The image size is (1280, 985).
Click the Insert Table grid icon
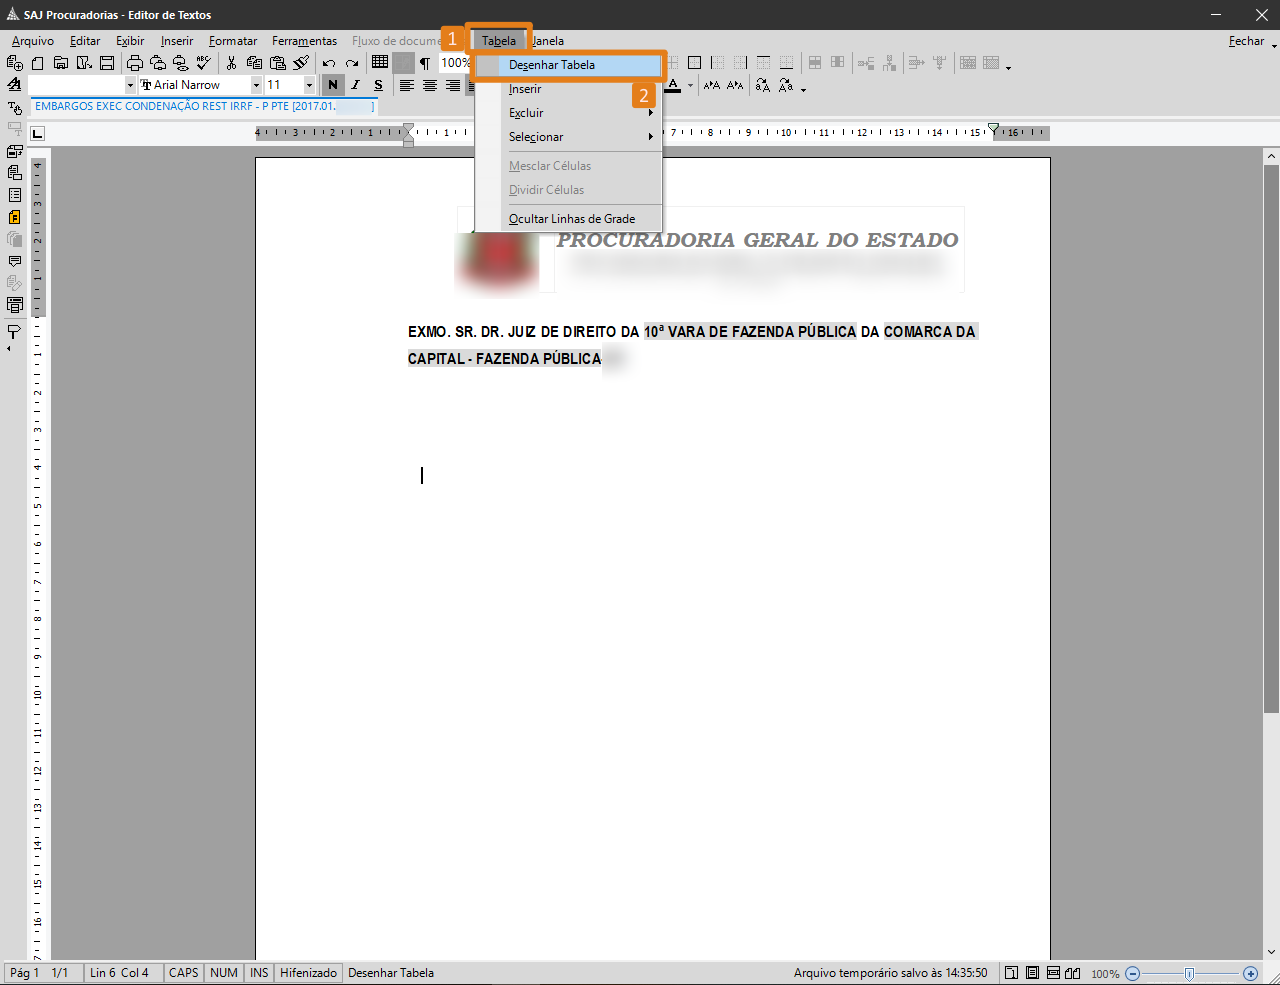(380, 62)
